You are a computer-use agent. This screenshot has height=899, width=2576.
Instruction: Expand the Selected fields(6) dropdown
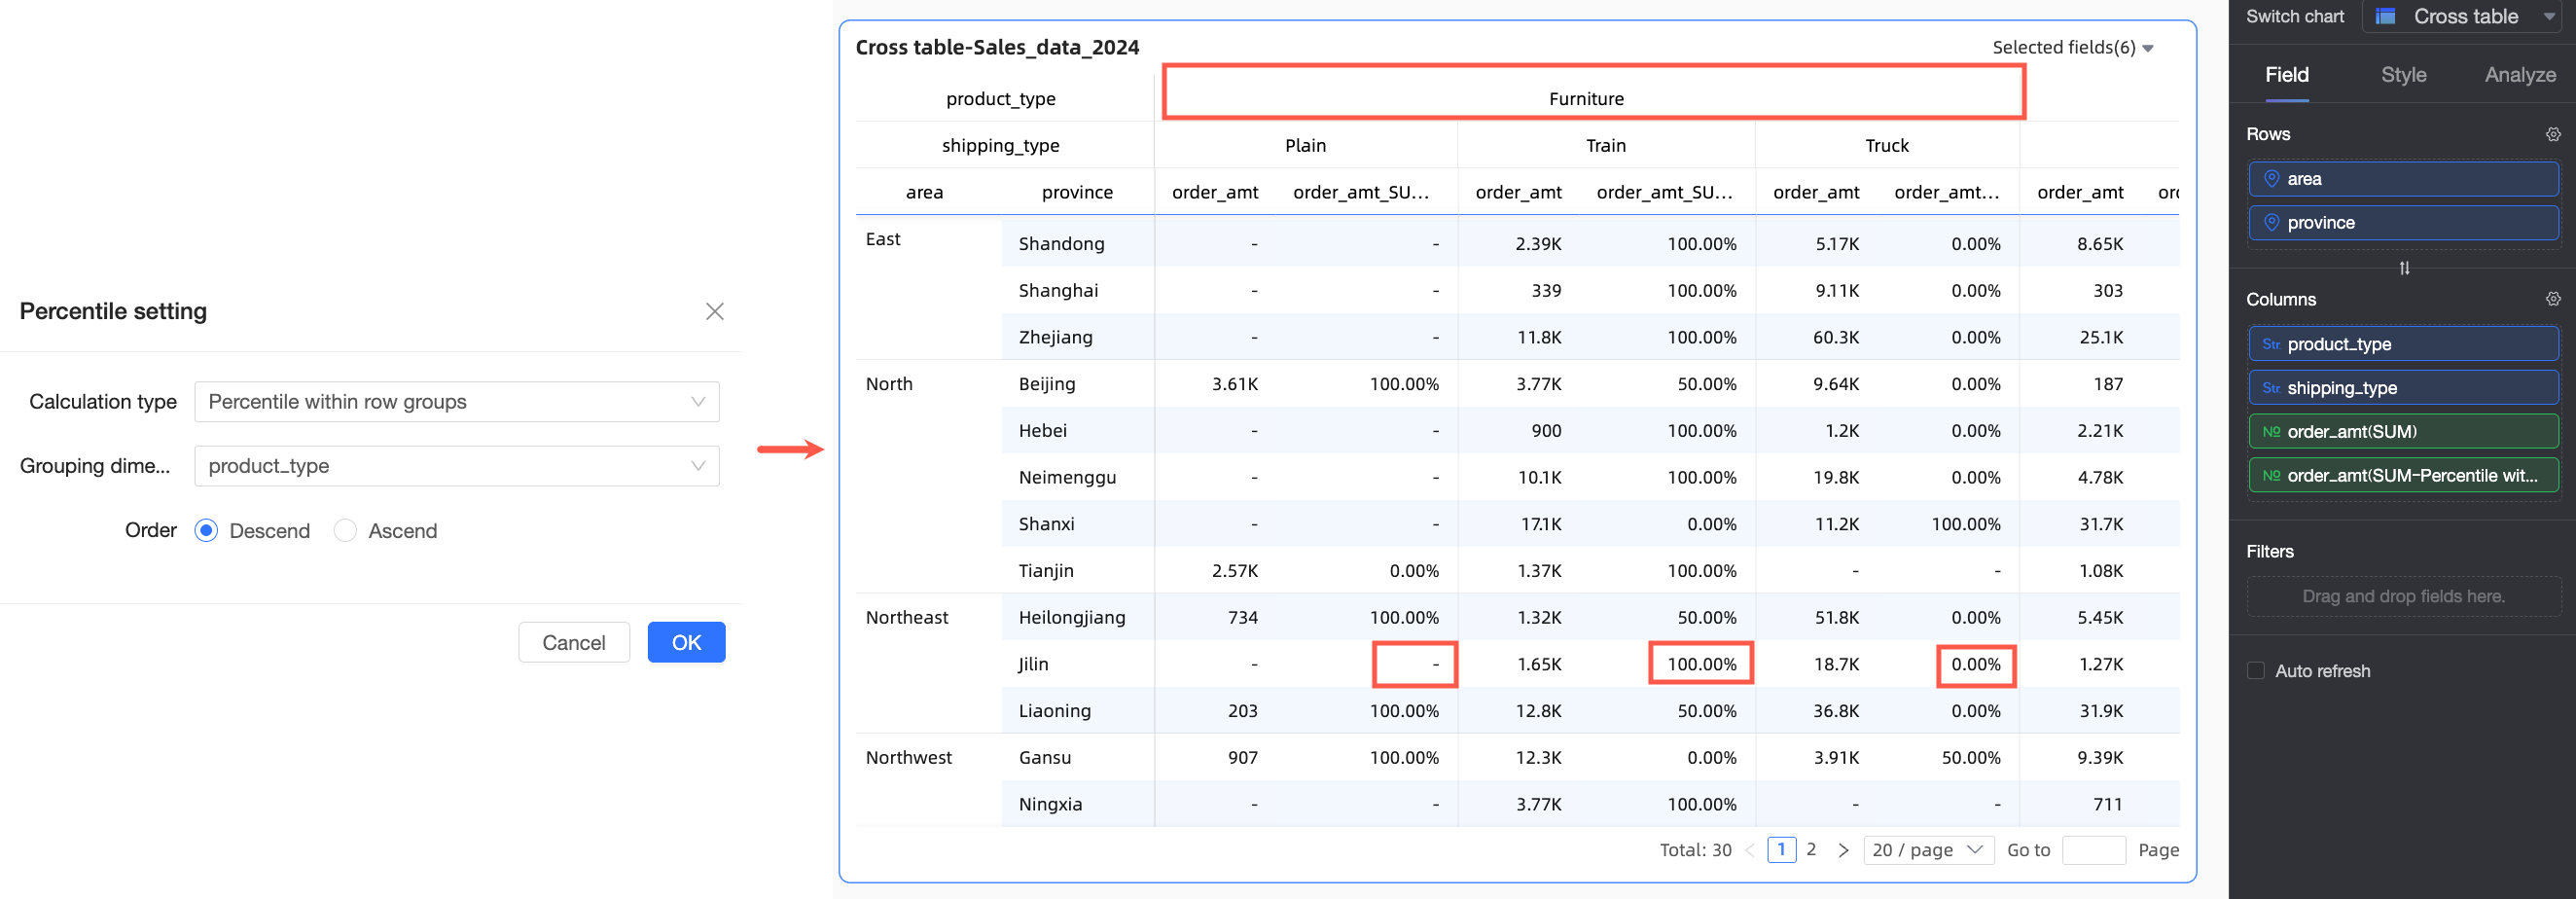[2073, 47]
